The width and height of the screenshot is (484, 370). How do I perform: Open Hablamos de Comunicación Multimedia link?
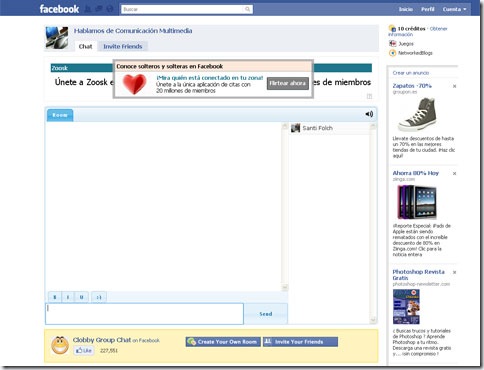pyautogui.click(x=133, y=31)
